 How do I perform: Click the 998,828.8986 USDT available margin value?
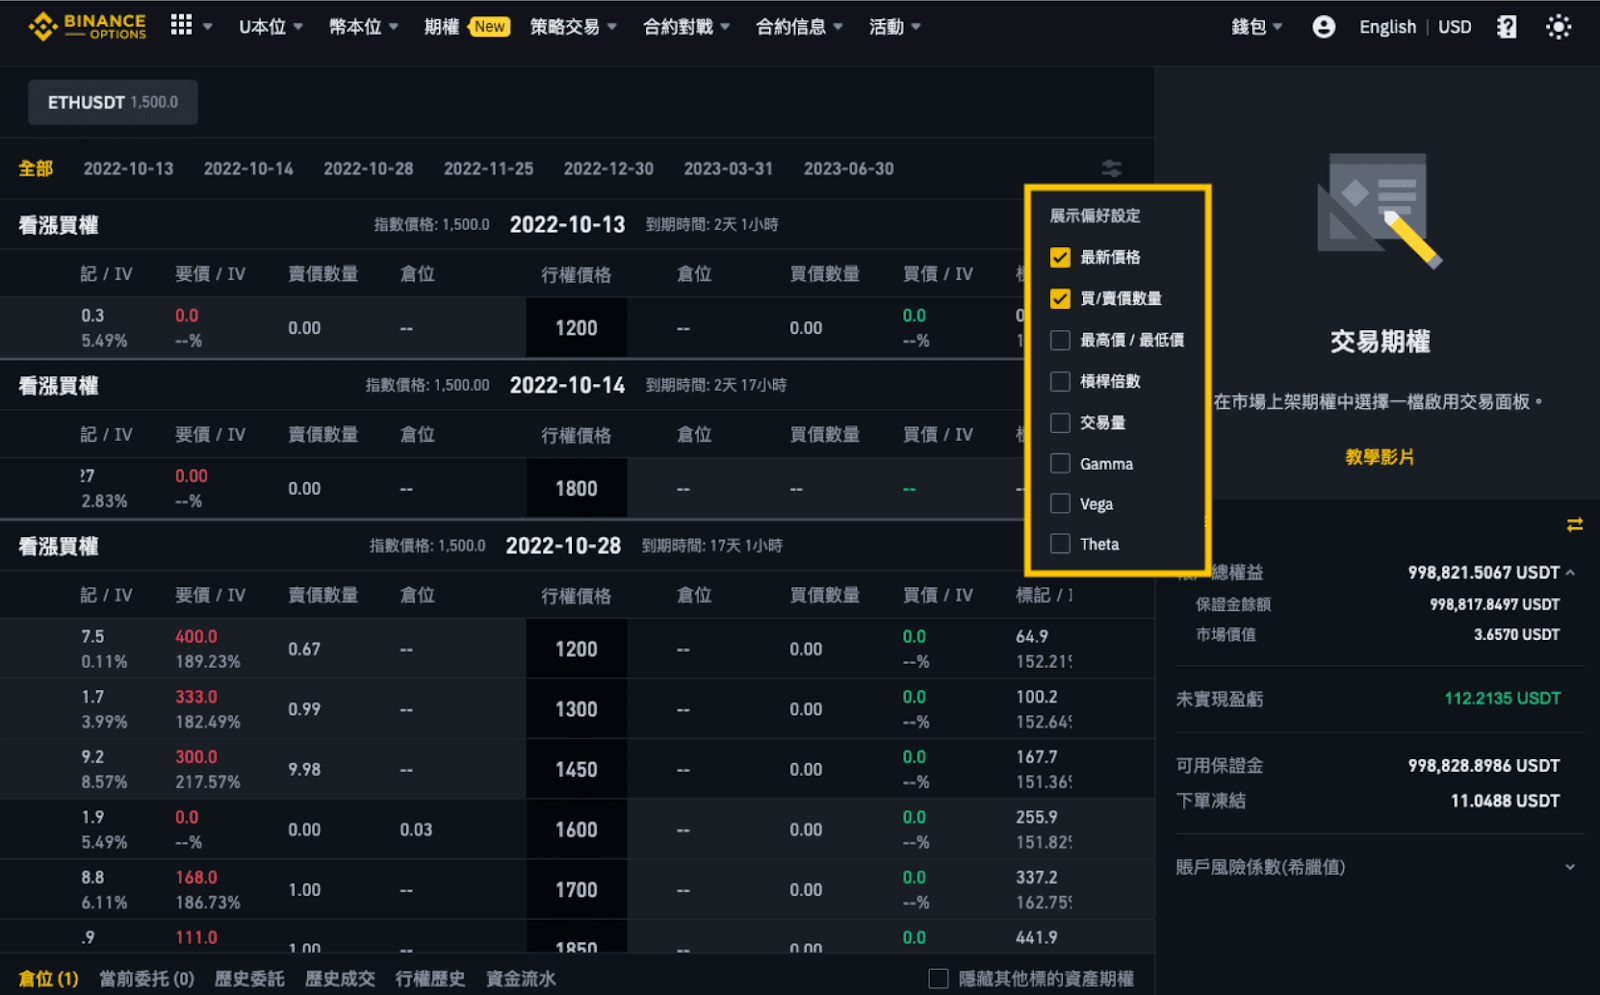coord(1483,765)
